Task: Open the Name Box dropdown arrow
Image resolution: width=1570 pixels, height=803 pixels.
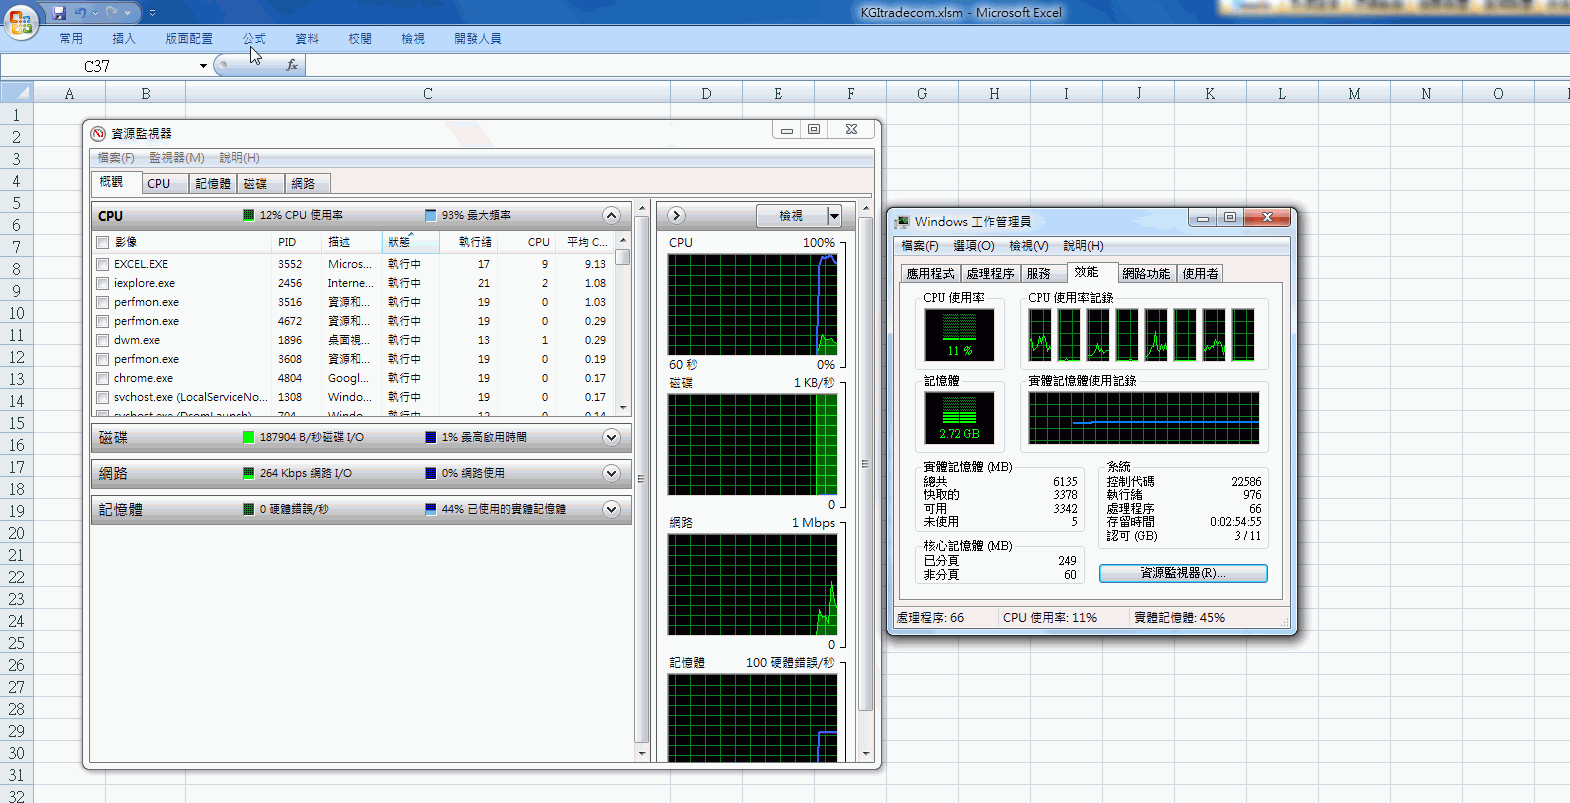Action: tap(203, 66)
